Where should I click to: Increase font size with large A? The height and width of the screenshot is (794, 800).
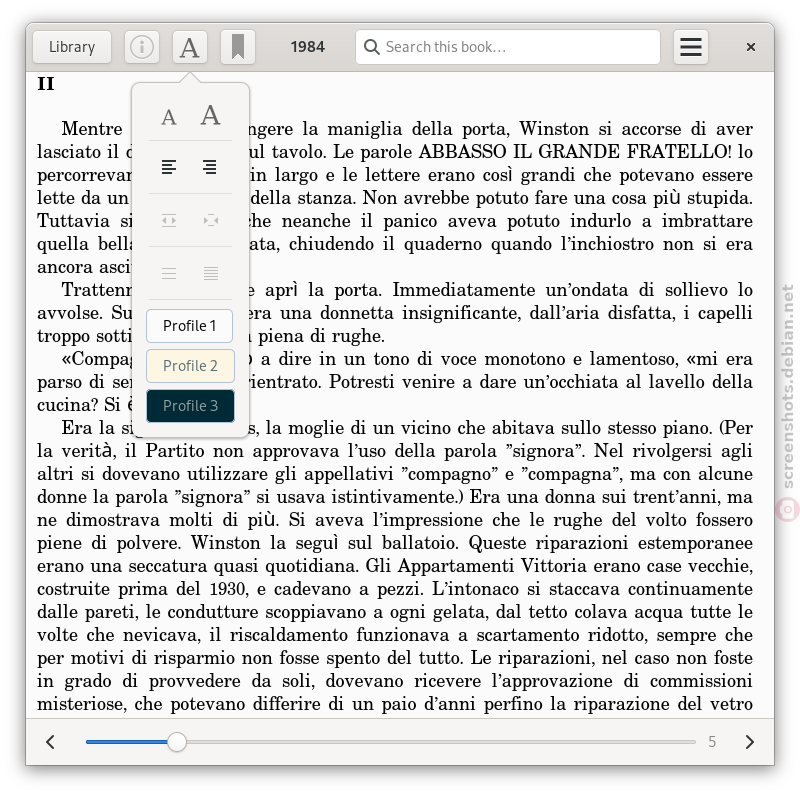point(210,115)
